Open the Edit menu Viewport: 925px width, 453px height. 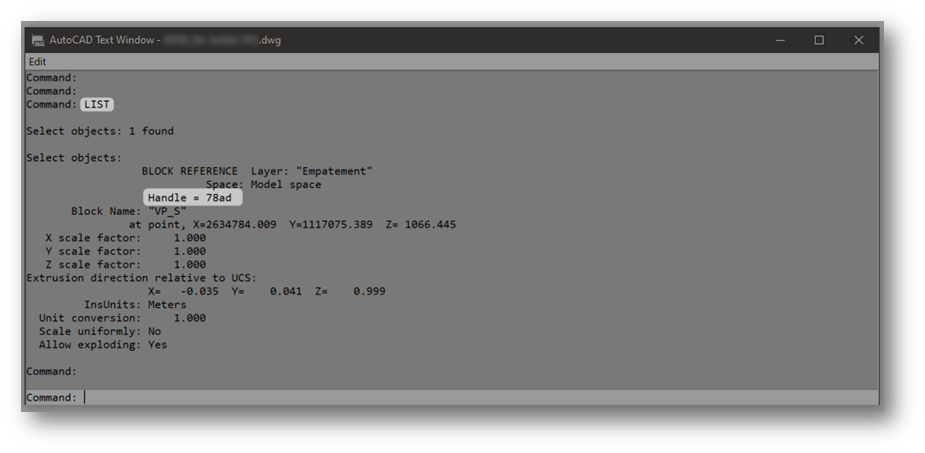37,62
